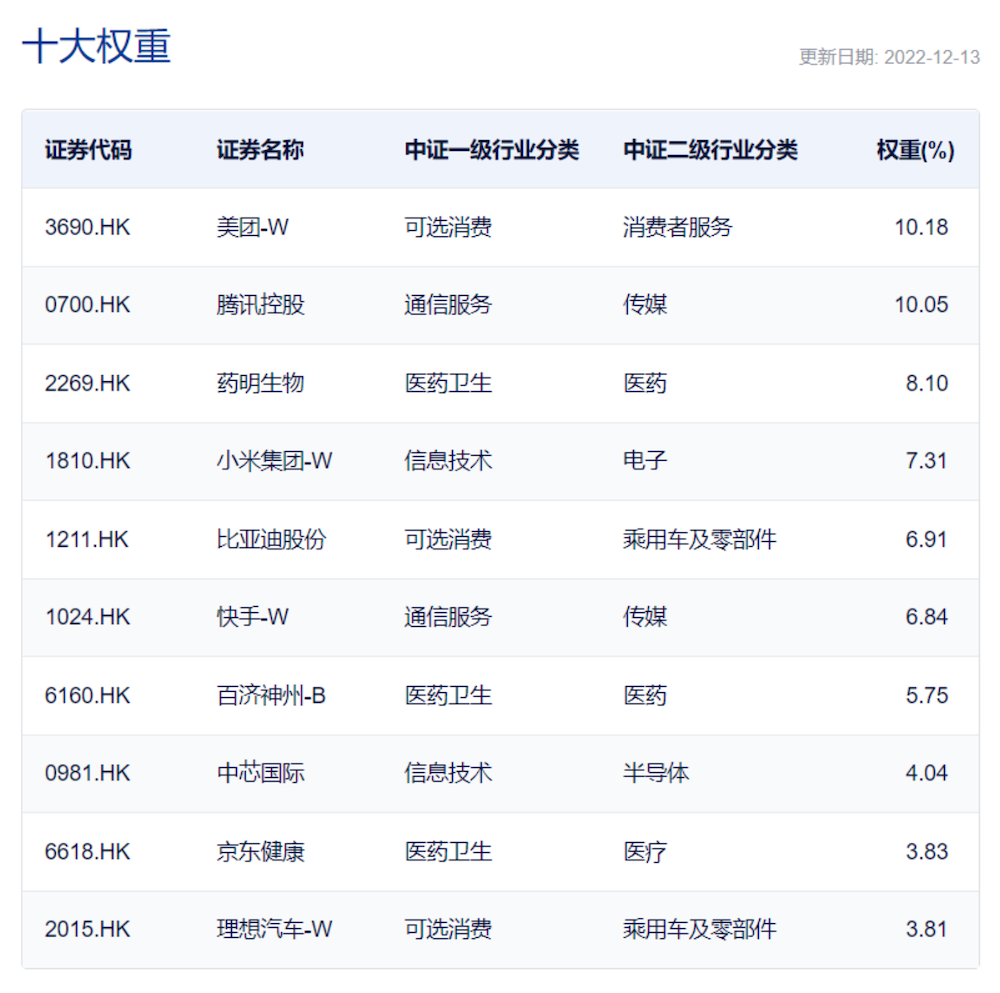
Task: Click 医药卫生 in the 百济神州-B row
Action: click(448, 695)
